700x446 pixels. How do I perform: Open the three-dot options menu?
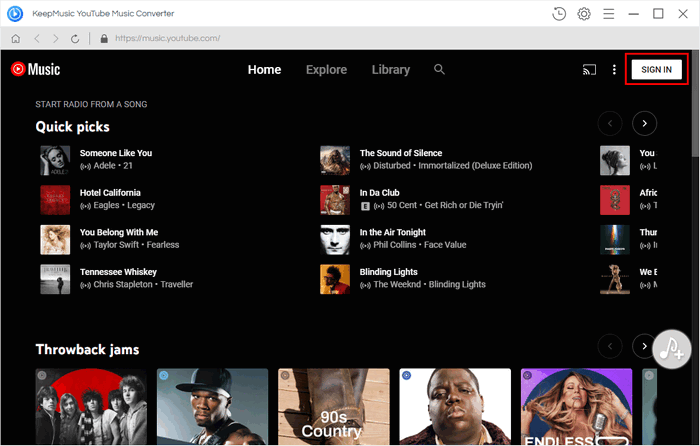pos(614,70)
